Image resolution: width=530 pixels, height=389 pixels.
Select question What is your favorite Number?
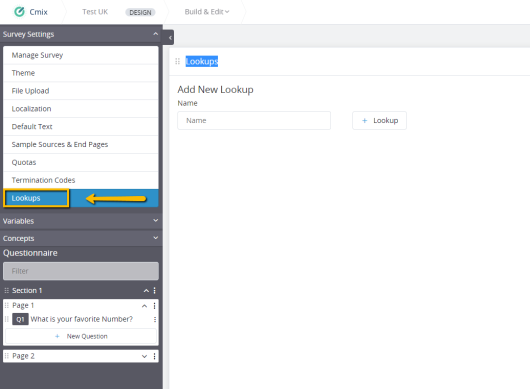81,319
